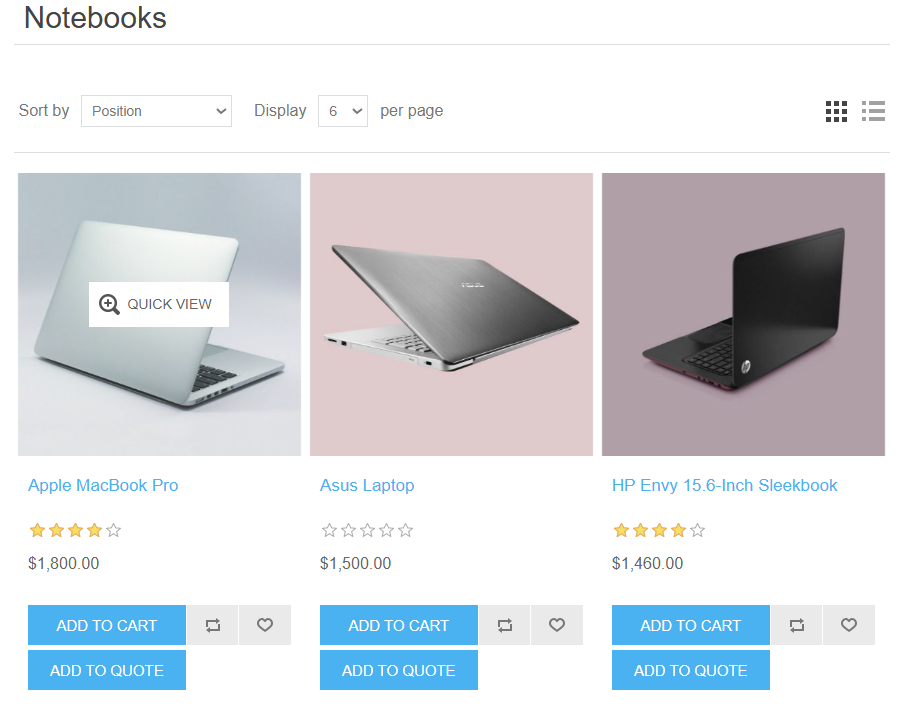
Task: Click the Asus Laptop product image
Action: click(451, 314)
